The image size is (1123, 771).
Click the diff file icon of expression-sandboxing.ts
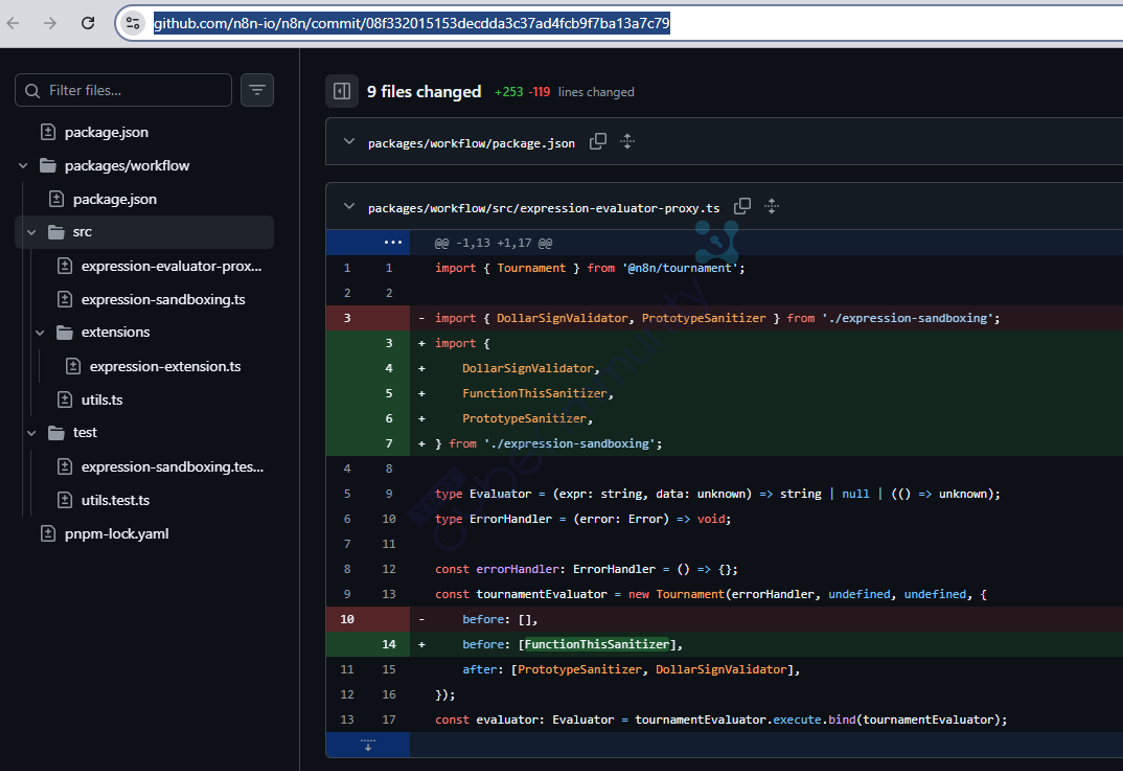[x=64, y=299]
